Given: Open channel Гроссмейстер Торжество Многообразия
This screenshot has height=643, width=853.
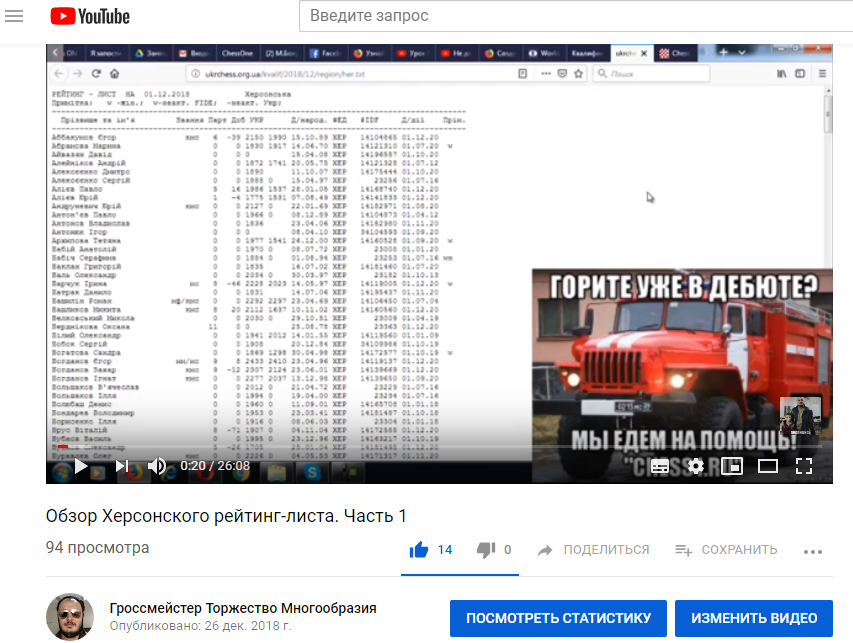Looking at the screenshot, I should click(x=243, y=608).
